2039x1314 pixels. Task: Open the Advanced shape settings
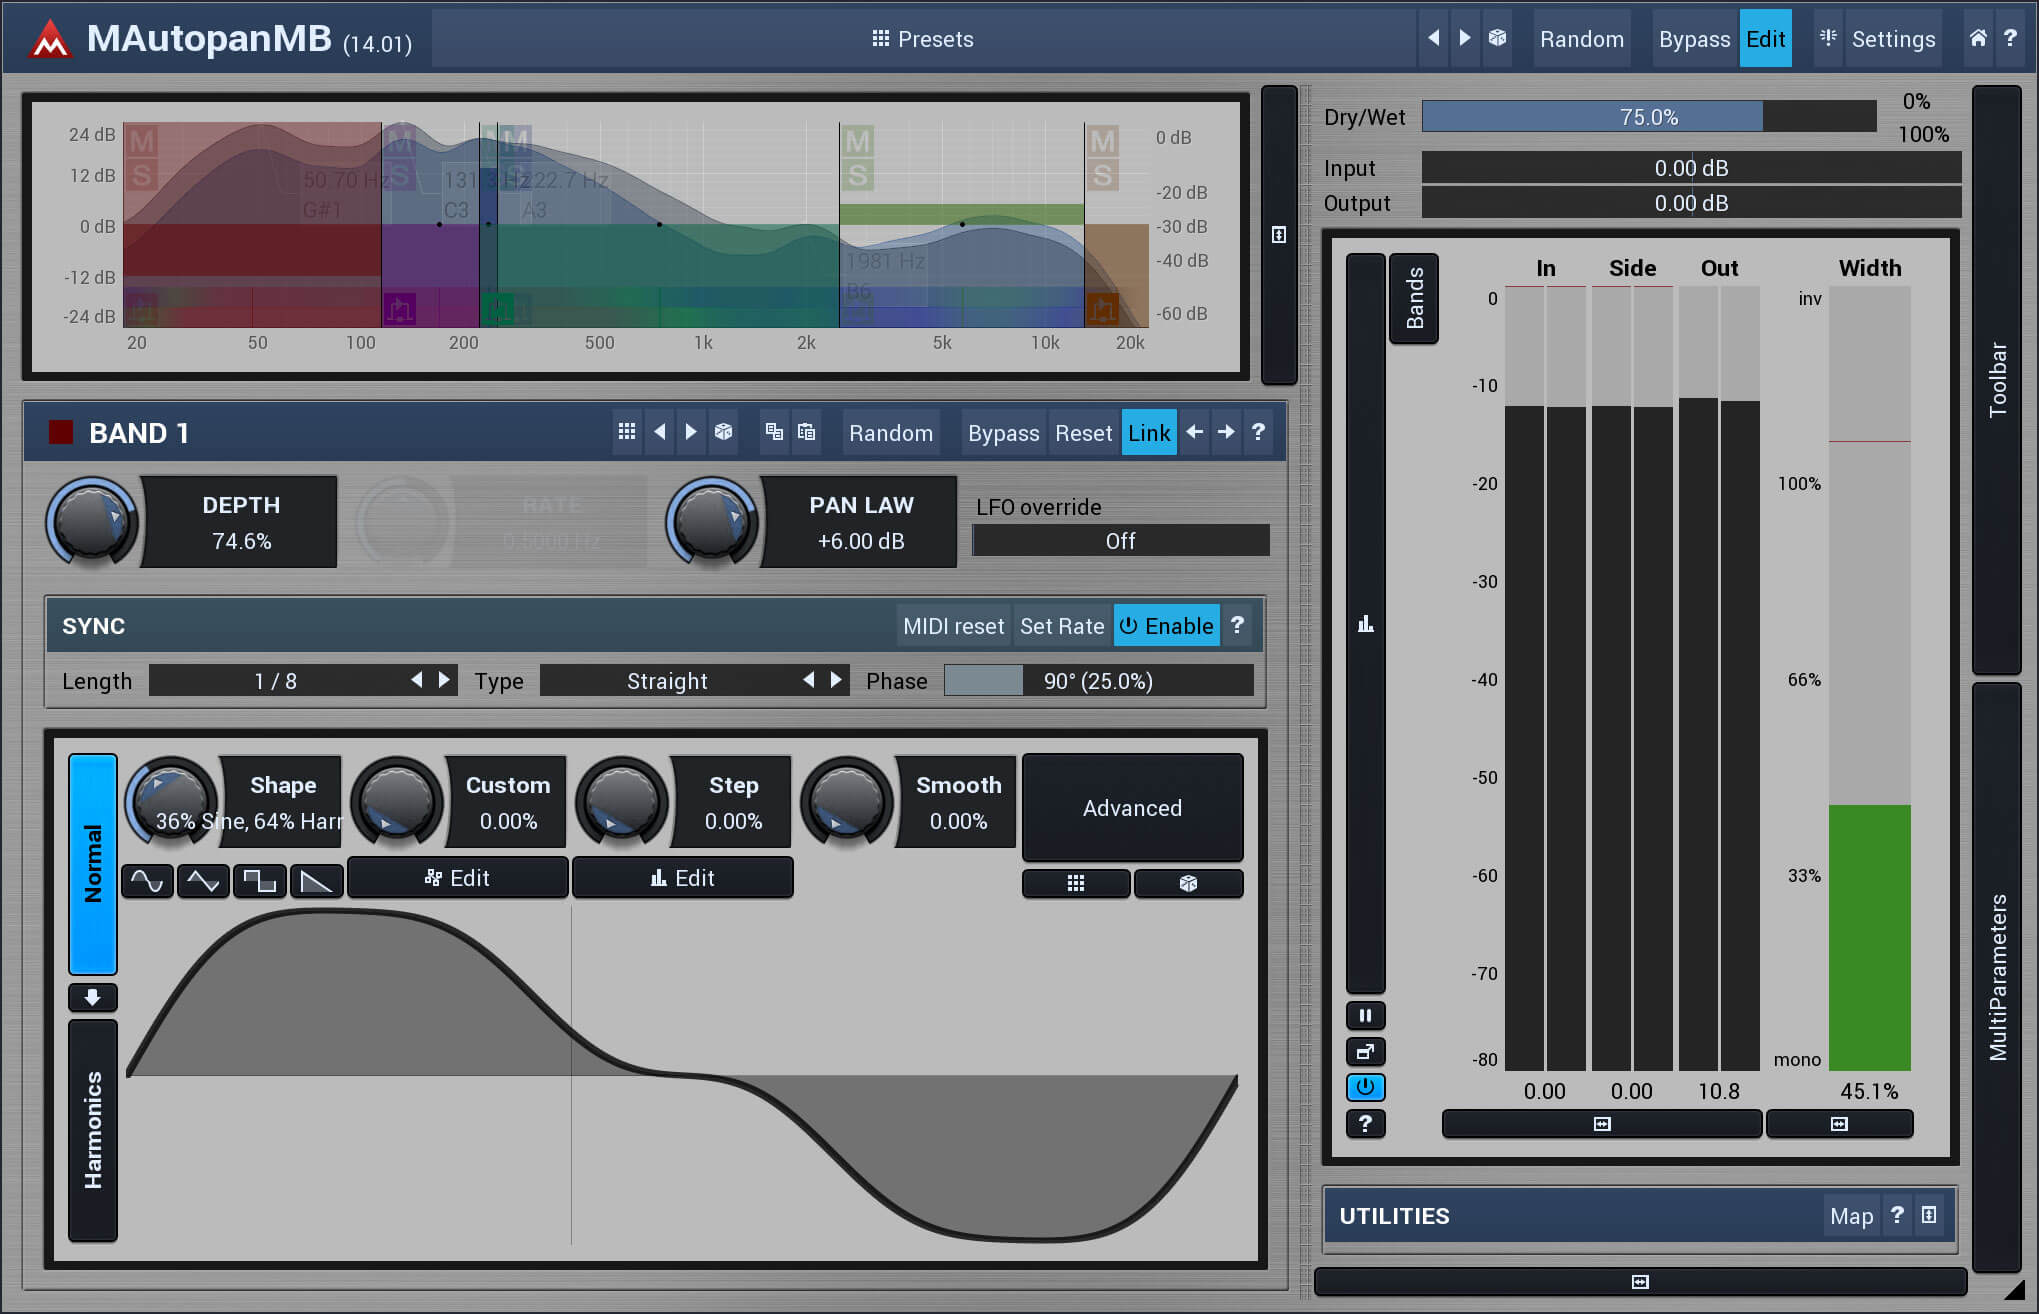1132,808
